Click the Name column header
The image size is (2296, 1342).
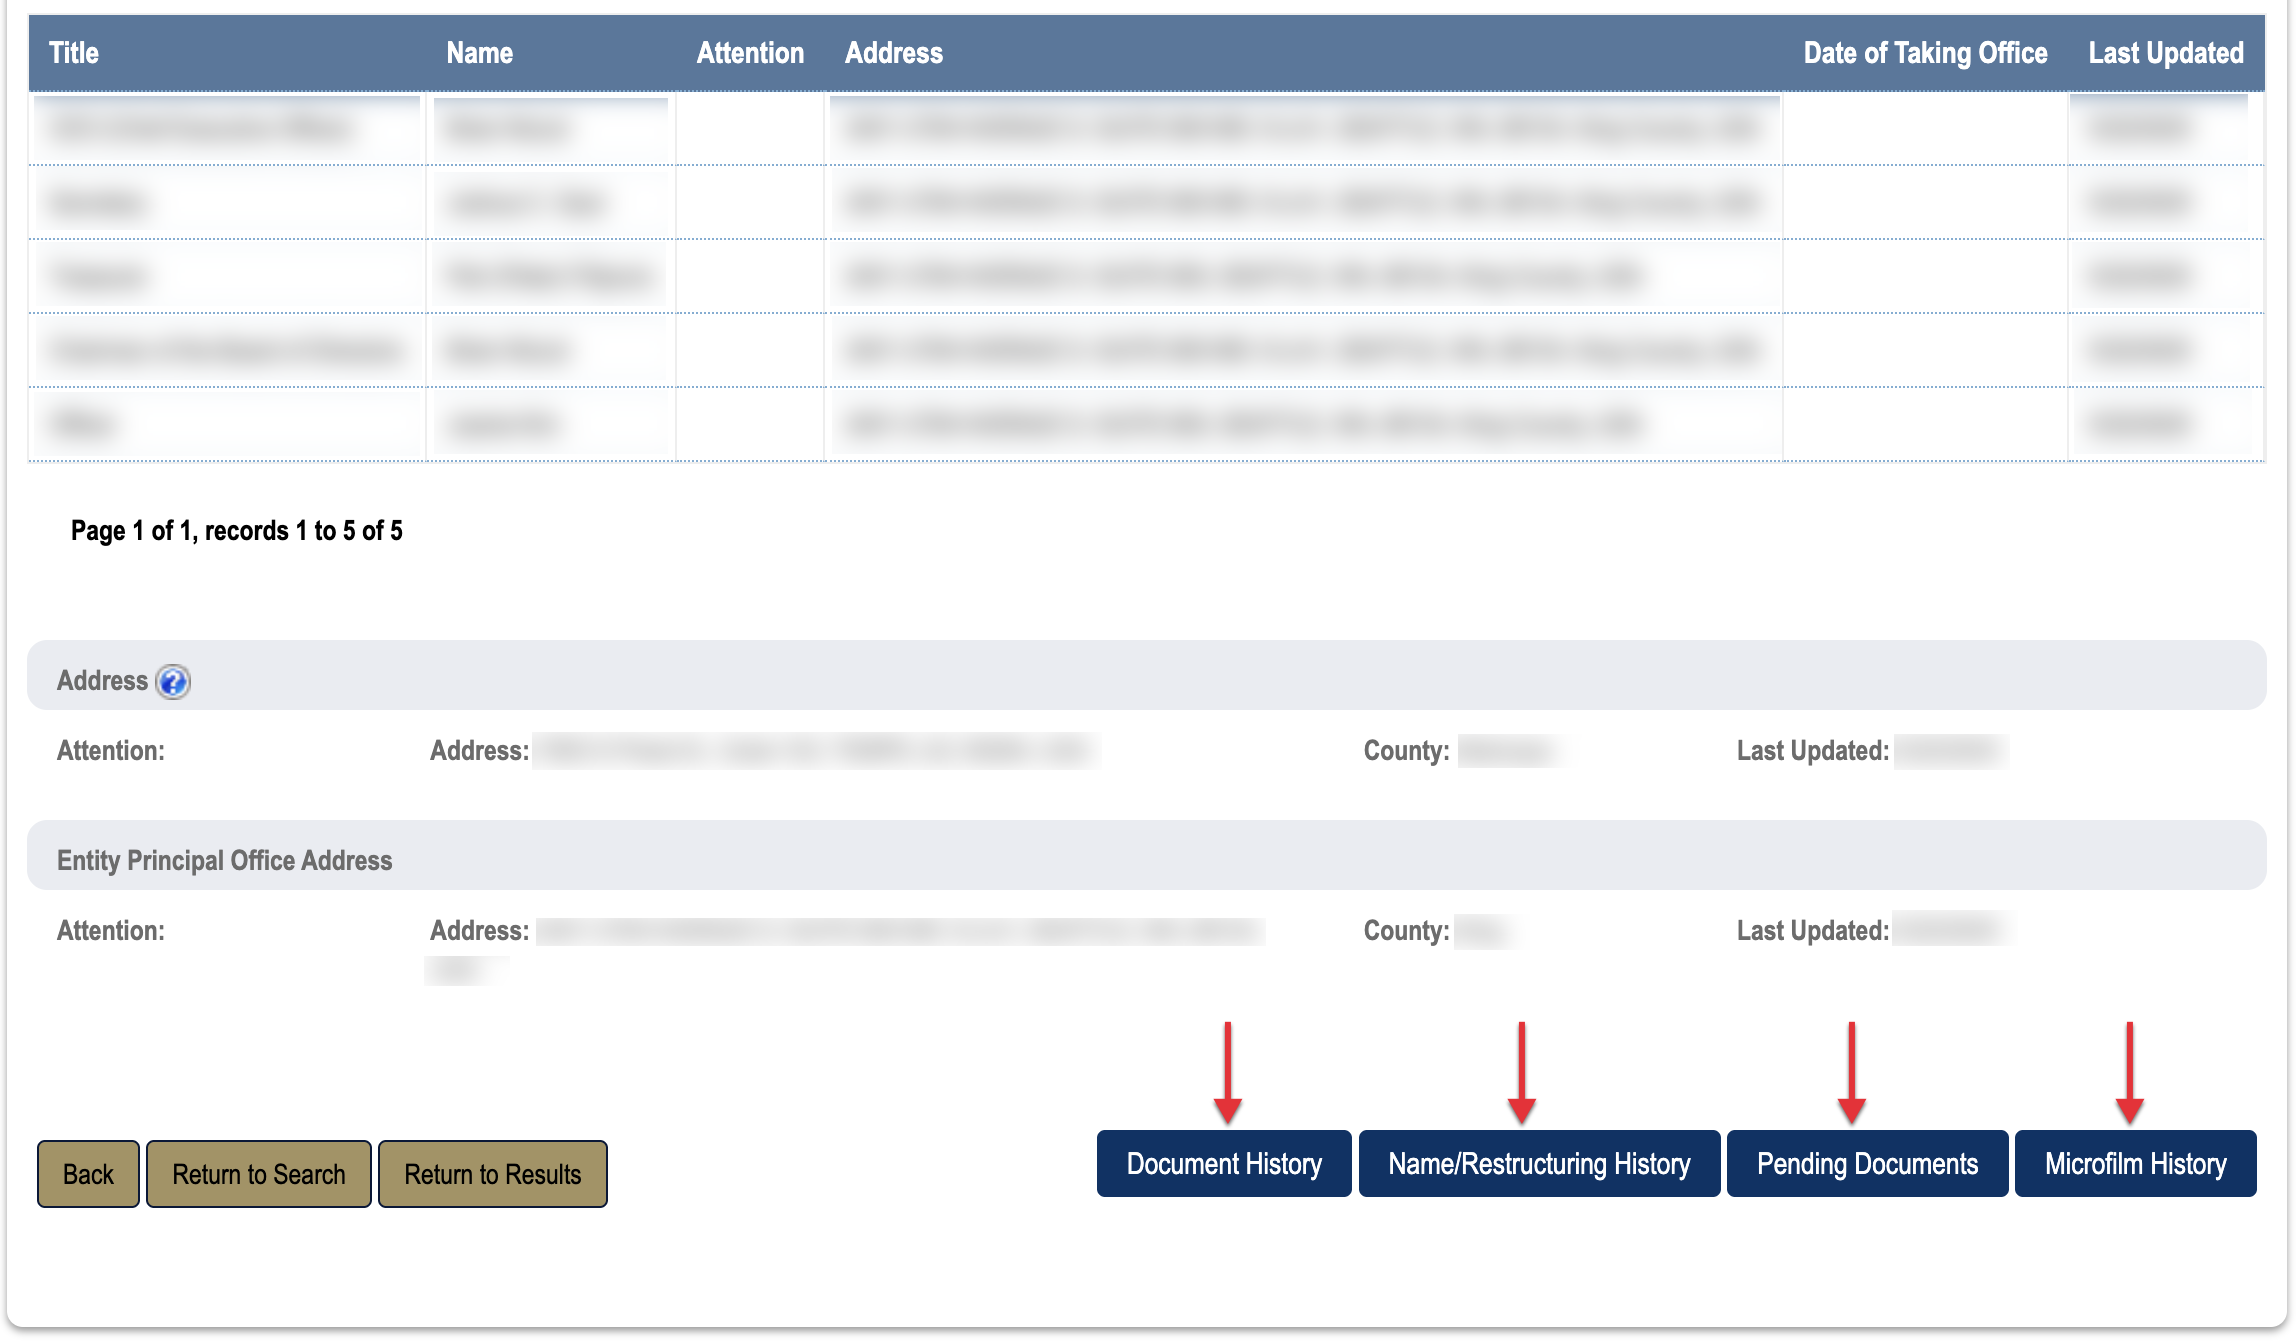[479, 53]
